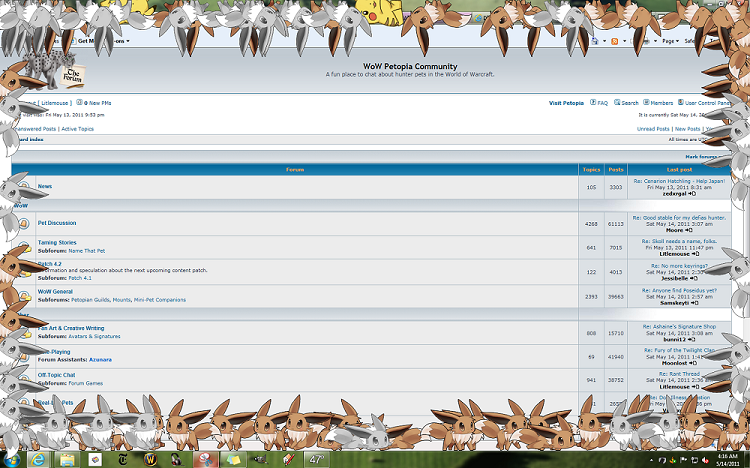This screenshot has height=468, width=750.
Task: Open the Patch 4.1 subforum
Action: (80, 278)
